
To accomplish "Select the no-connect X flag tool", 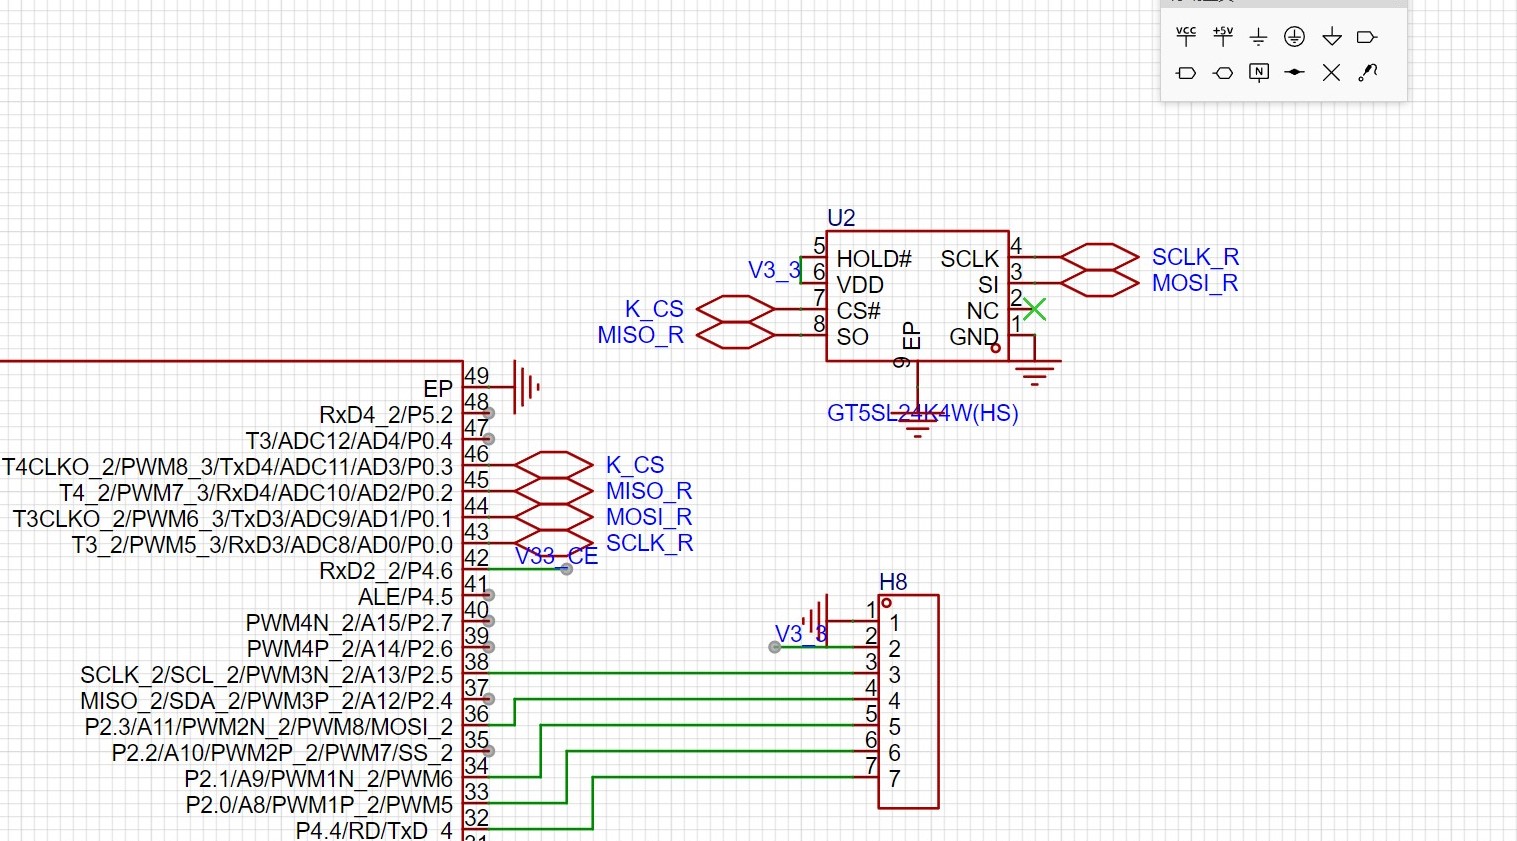I will click(x=1331, y=72).
